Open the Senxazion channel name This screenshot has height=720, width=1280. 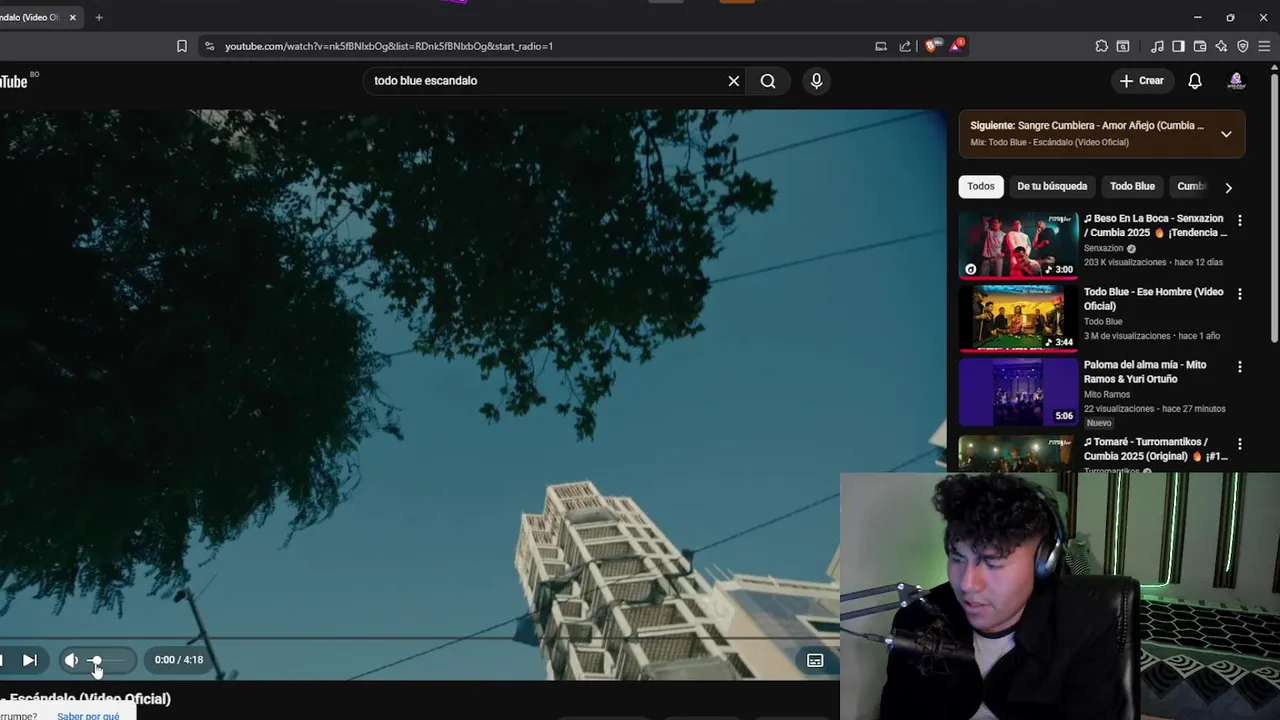(x=1104, y=248)
